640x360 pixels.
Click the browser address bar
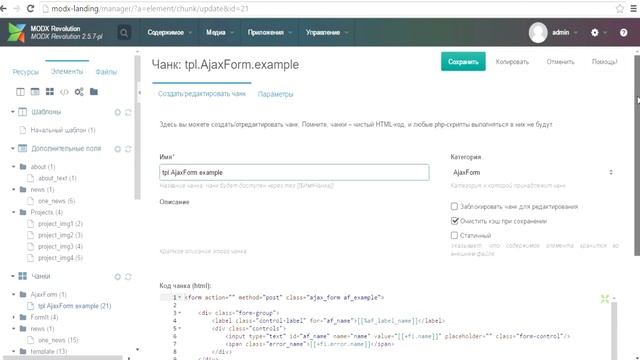coord(327,8)
